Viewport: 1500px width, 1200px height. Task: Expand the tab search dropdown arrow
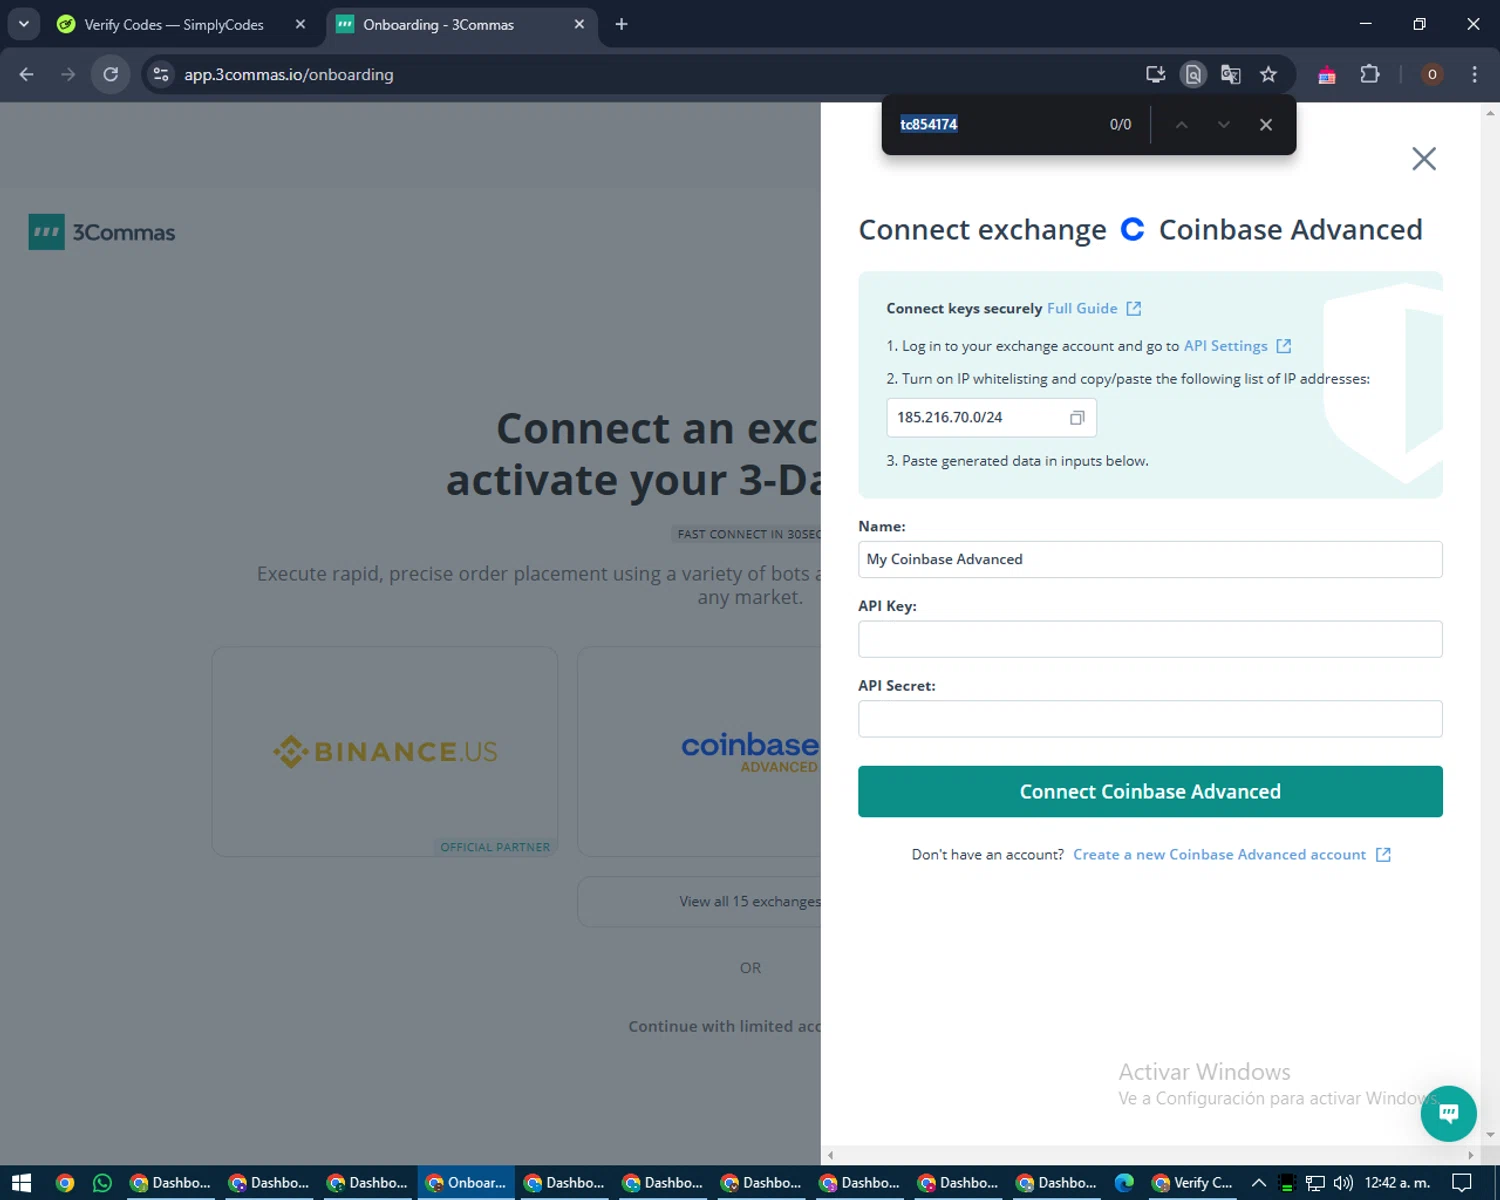24,24
